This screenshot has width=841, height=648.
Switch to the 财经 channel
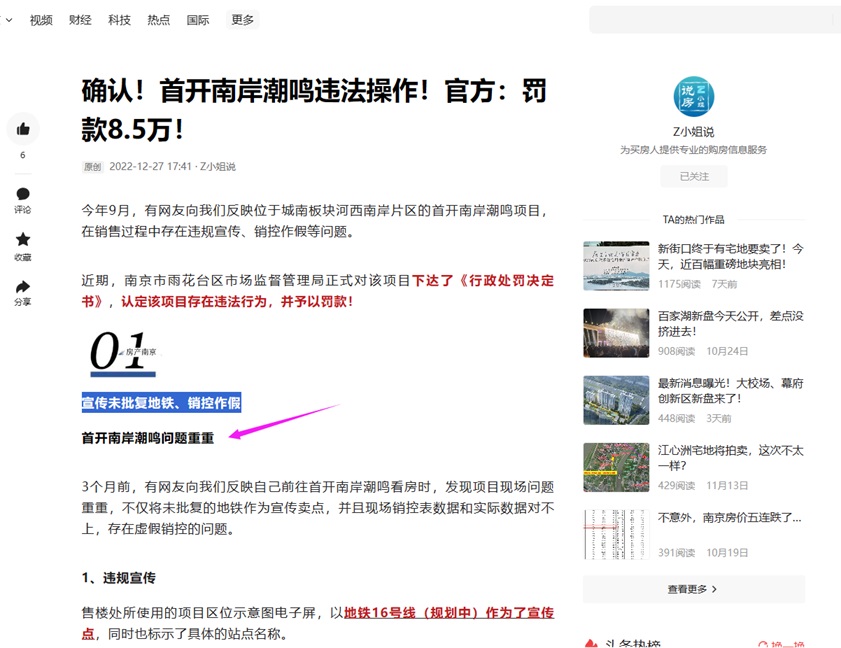[80, 20]
